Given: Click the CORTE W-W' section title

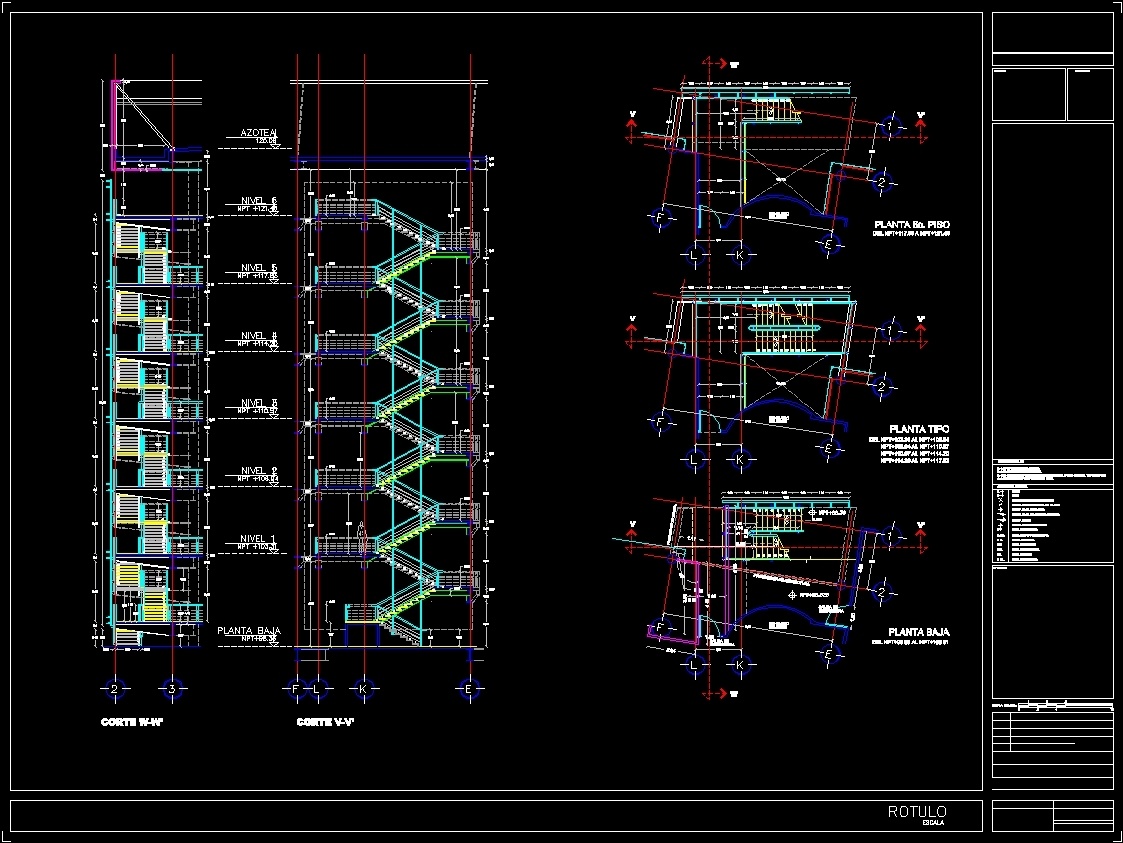Looking at the screenshot, I should 132,722.
